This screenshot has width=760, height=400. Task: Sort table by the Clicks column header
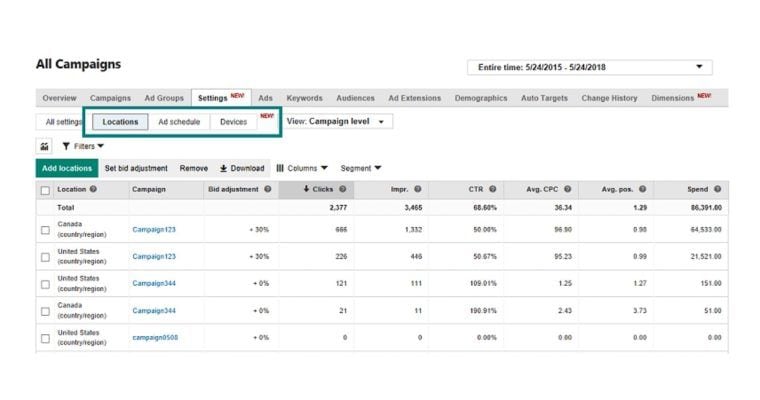click(x=317, y=189)
